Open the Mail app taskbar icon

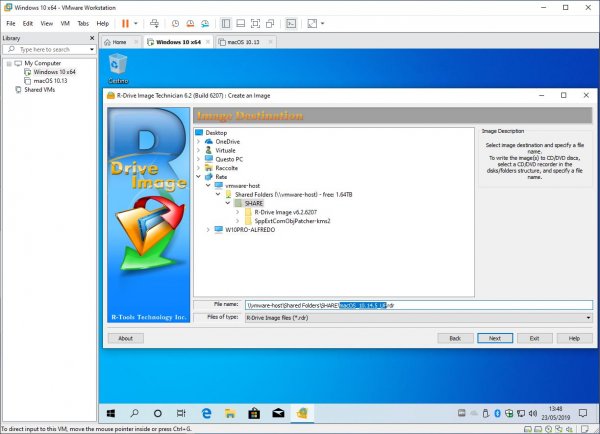[x=278, y=413]
